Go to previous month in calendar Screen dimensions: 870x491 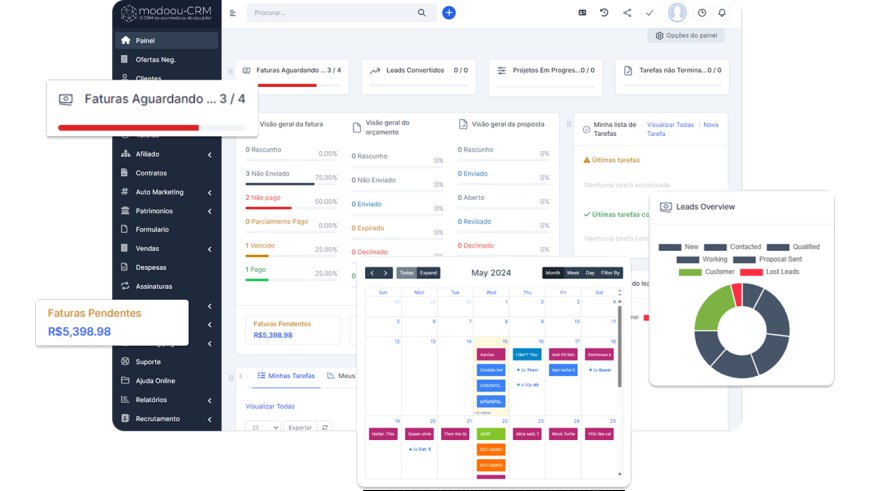point(372,273)
